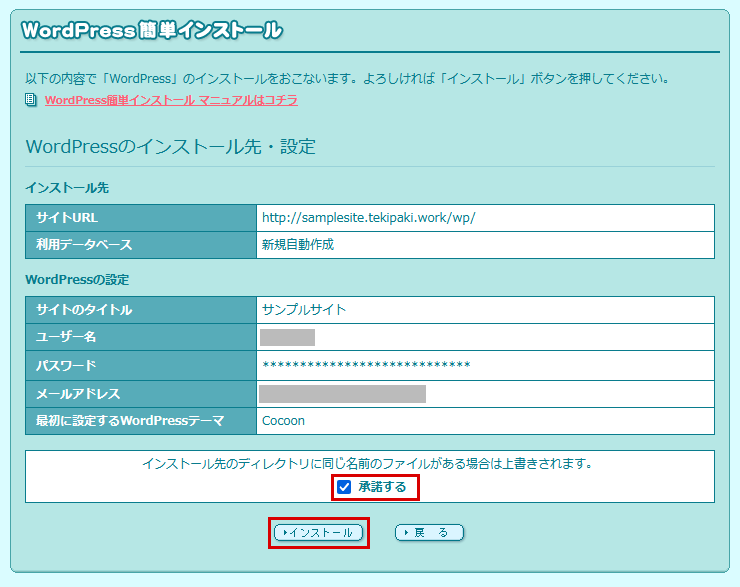This screenshot has height=587, width=740.
Task: Click the document icon beside the manual link
Action: [x=31, y=100]
